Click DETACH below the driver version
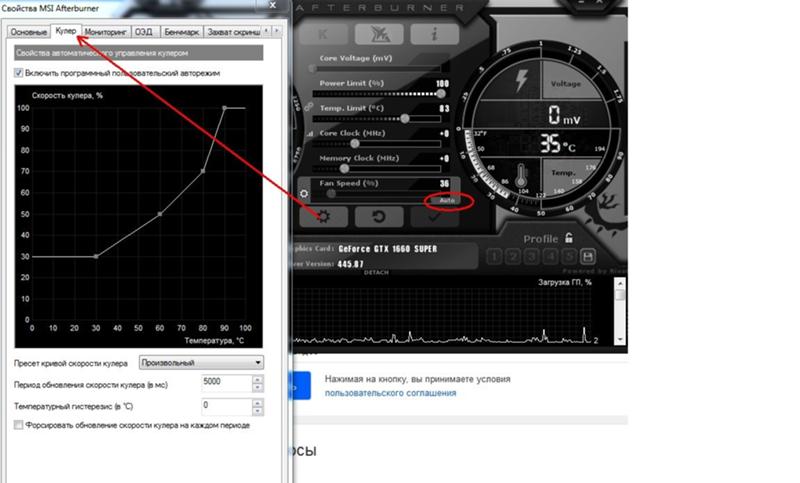This screenshot has width=800, height=483. tap(376, 273)
